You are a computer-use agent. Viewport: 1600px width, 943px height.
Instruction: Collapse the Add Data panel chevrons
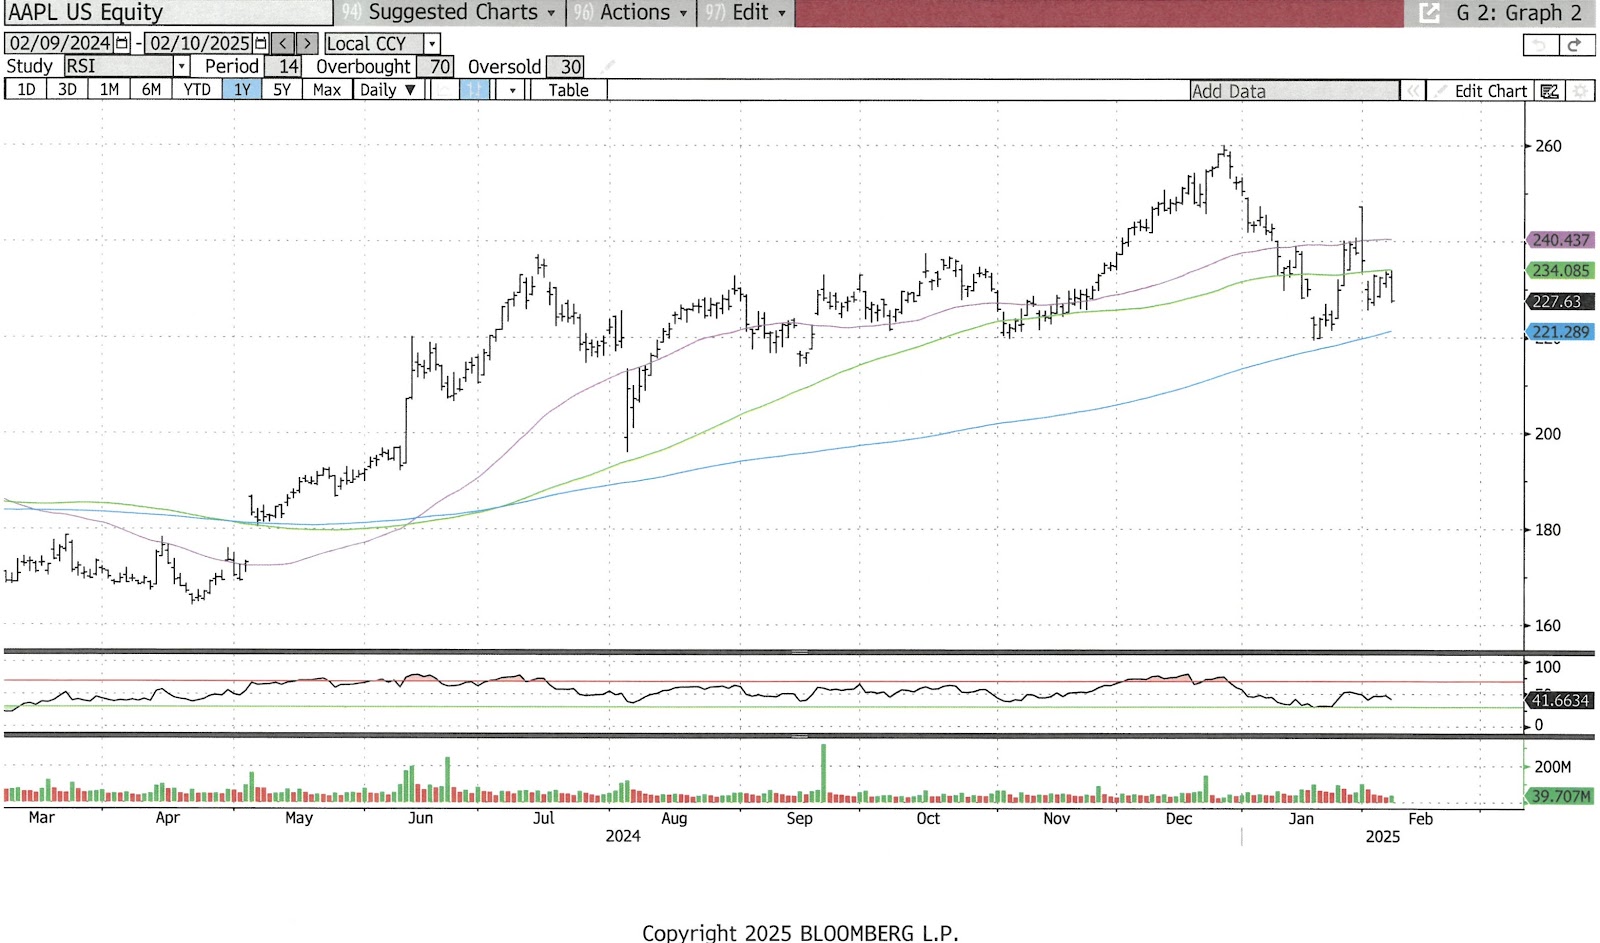point(1413,91)
